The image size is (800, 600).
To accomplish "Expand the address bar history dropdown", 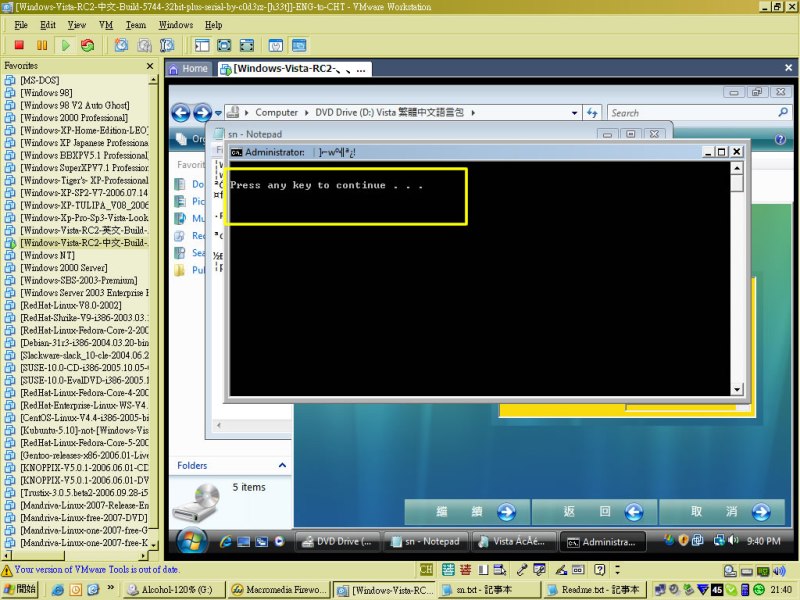I will [x=574, y=113].
